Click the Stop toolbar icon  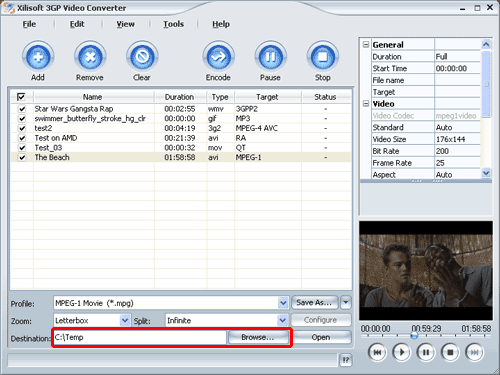322,57
